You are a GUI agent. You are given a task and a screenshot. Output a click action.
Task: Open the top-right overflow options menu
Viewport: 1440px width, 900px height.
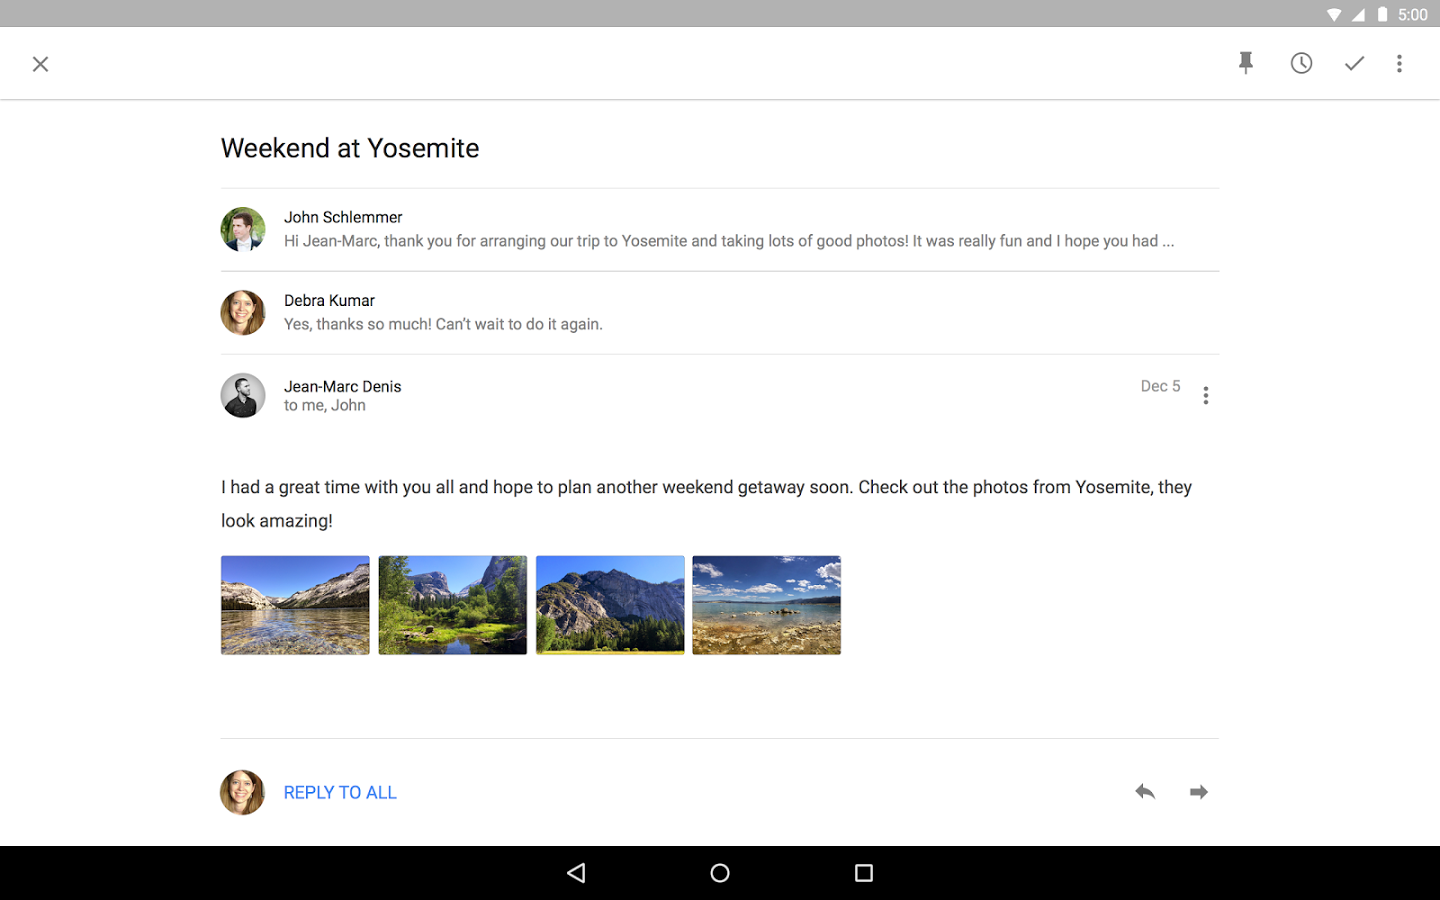tap(1399, 63)
